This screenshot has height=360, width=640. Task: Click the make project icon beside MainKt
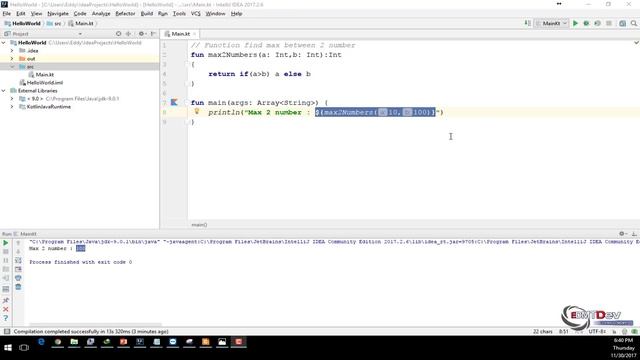pos(527,23)
